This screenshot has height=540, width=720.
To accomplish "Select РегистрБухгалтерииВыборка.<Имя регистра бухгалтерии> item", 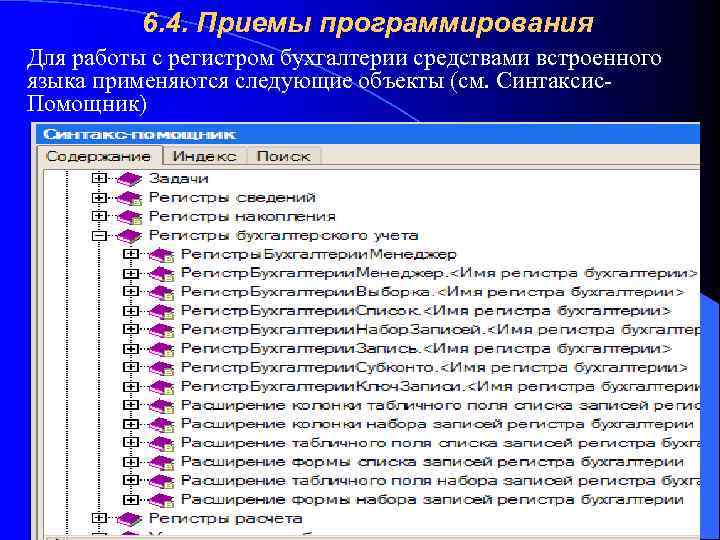I will click(x=433, y=292).
